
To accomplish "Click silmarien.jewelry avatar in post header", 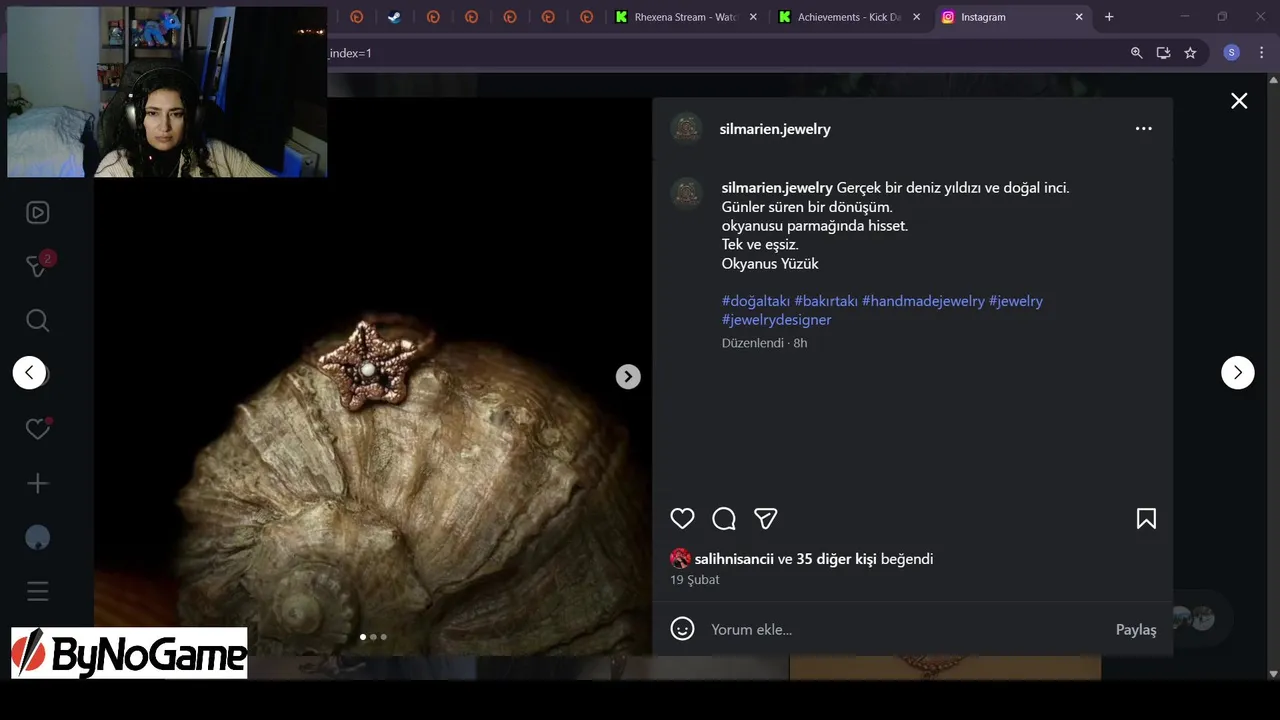I will (x=686, y=128).
